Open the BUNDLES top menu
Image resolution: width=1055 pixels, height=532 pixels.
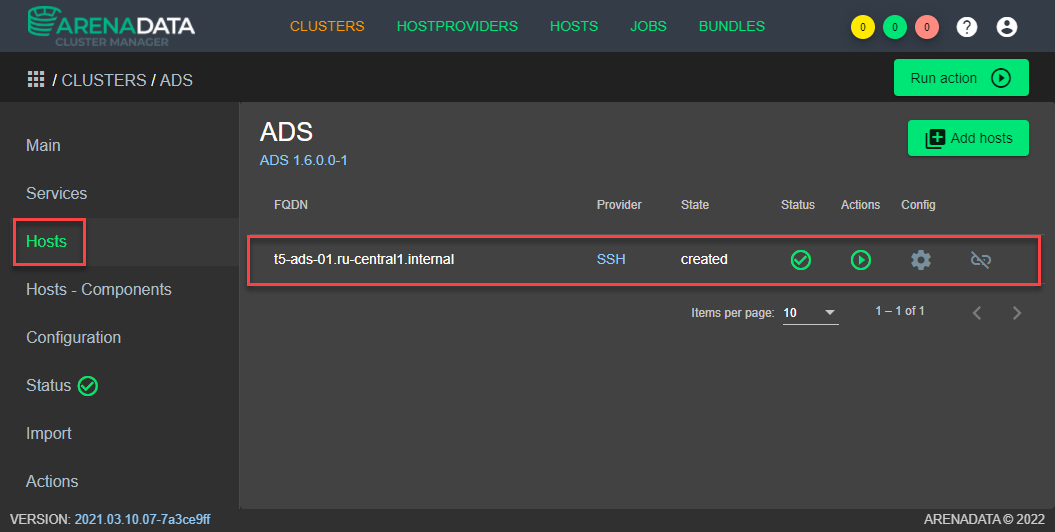click(x=731, y=27)
